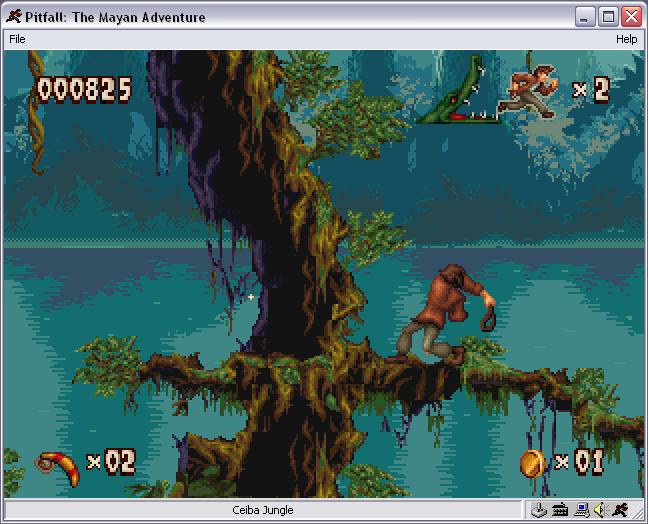Viewport: 648px width, 524px height.
Task: Click the Harry lives icon
Action: click(528, 91)
